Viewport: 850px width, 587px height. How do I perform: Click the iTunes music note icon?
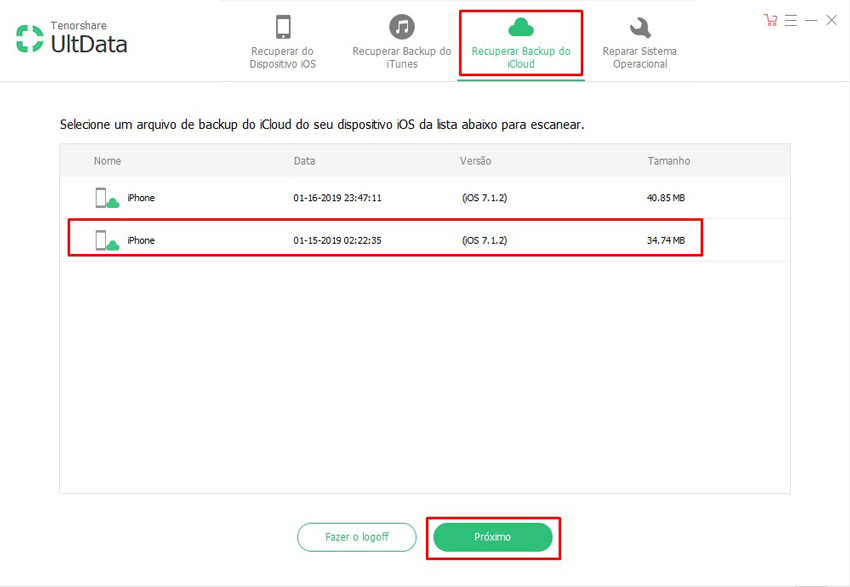(x=402, y=27)
